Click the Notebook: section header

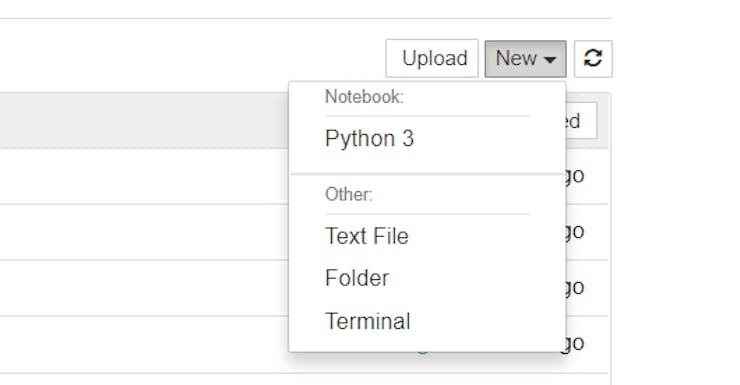pyautogui.click(x=364, y=97)
